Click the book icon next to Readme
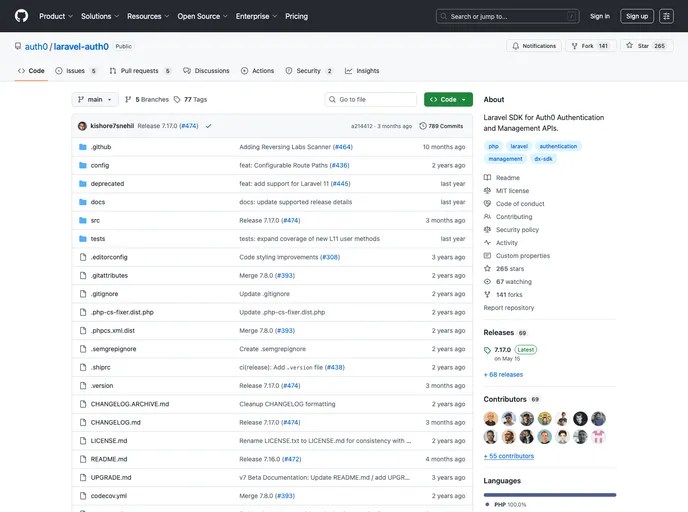The height and width of the screenshot is (512, 688). point(487,178)
